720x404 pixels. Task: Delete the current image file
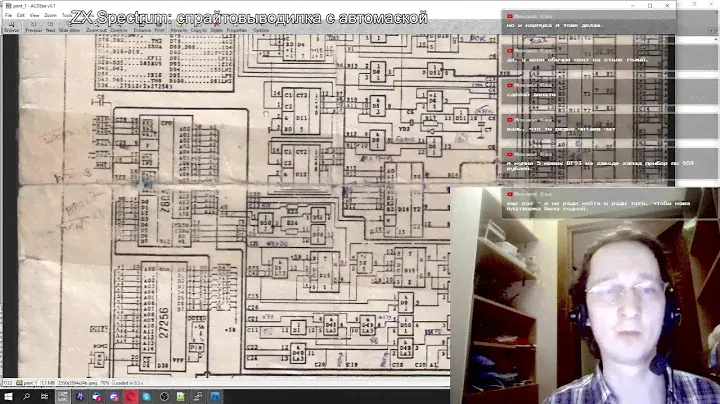pyautogui.click(x=216, y=29)
